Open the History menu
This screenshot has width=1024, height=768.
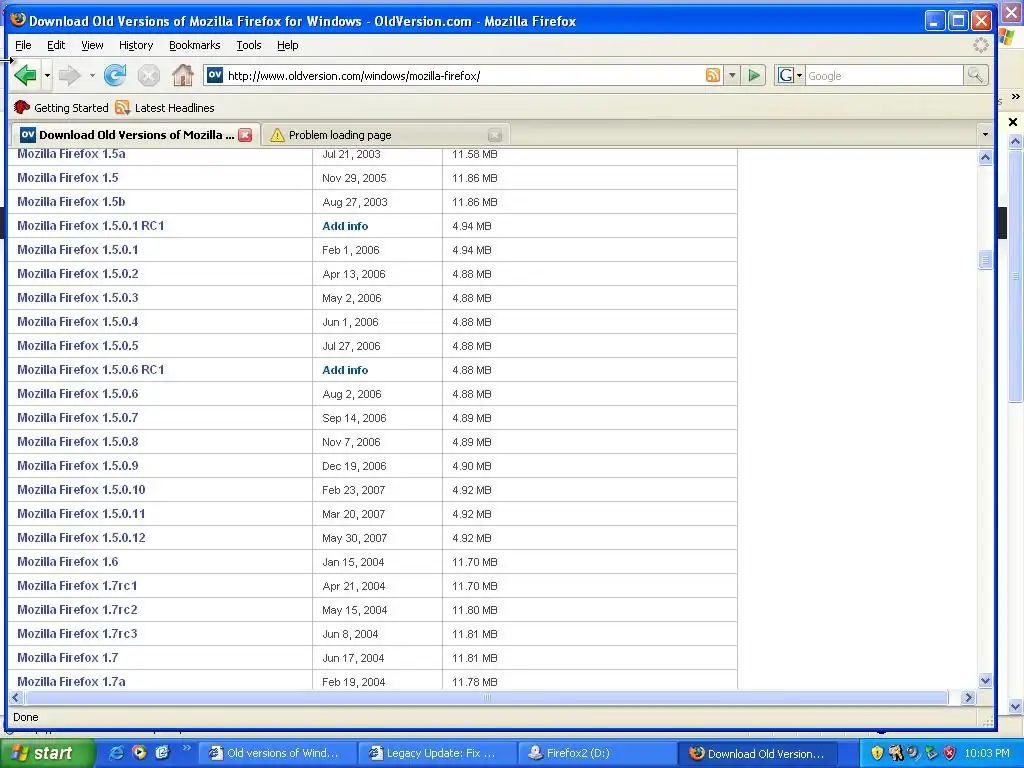(136, 45)
